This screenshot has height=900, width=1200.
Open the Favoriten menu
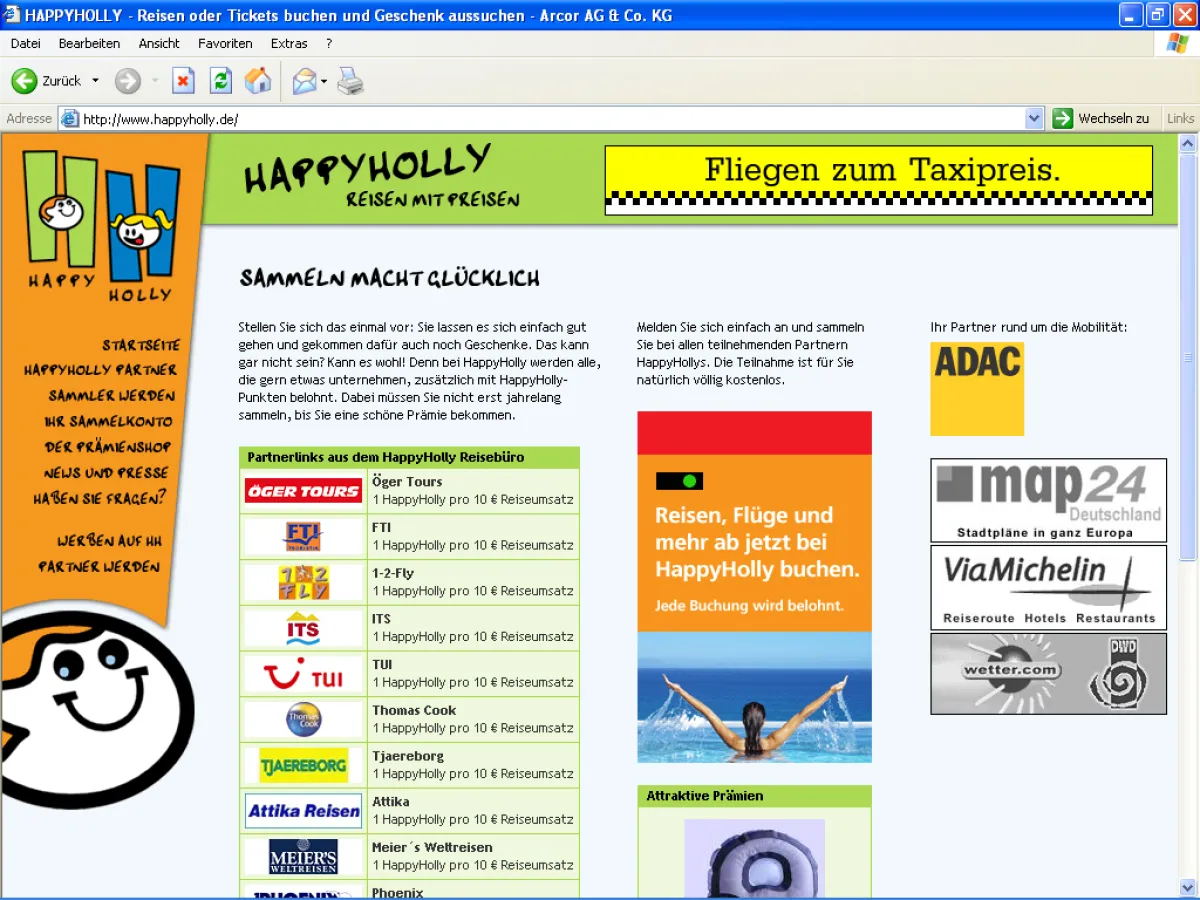[225, 43]
